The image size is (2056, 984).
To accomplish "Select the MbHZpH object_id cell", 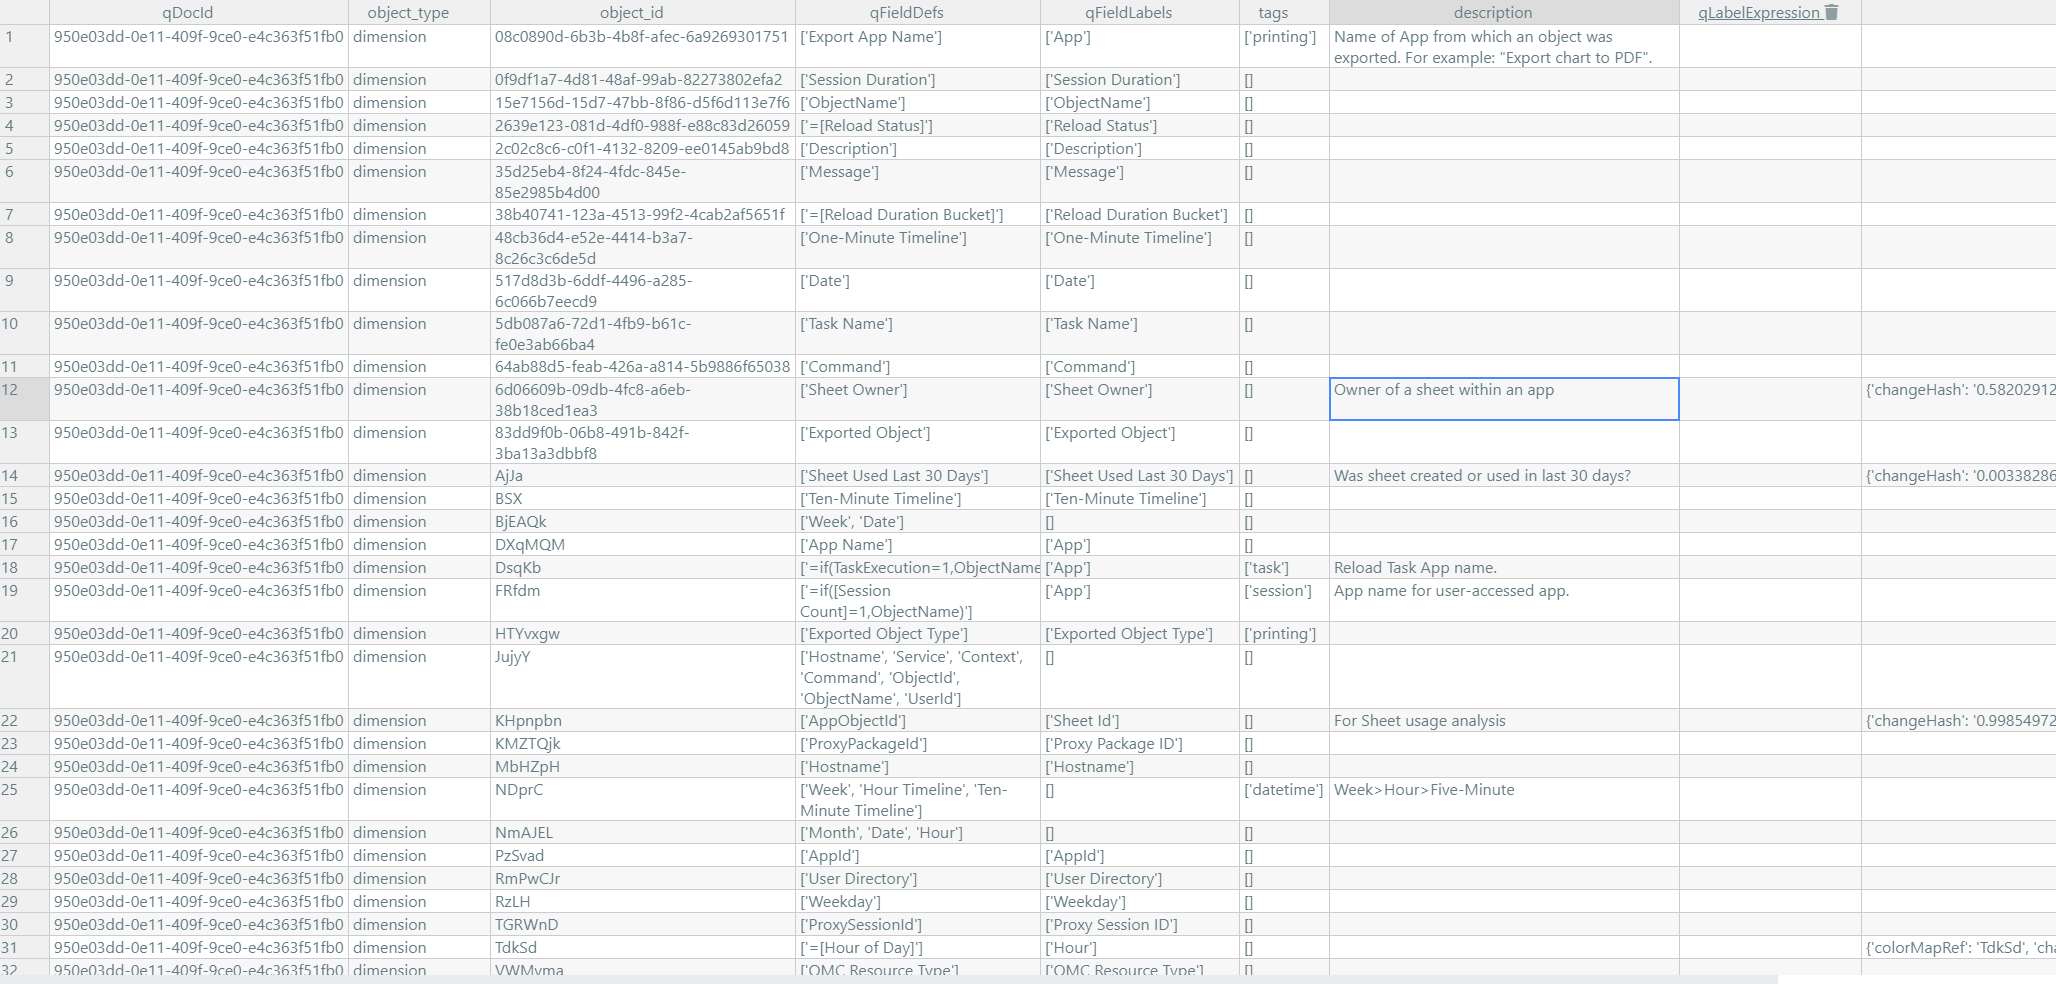I will tap(642, 766).
